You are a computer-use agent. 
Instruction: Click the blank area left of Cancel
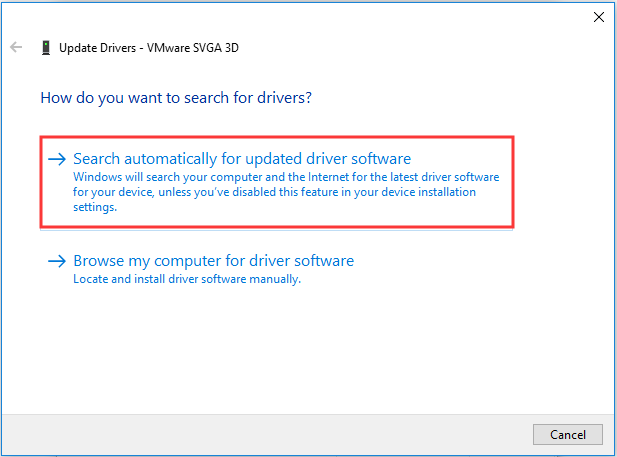click(x=300, y=434)
